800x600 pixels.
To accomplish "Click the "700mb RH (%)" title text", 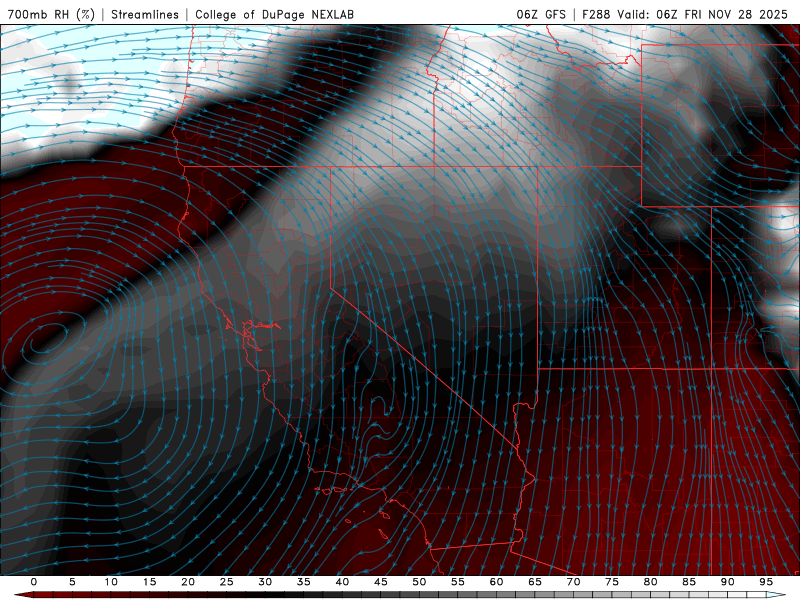I will tap(51, 14).
